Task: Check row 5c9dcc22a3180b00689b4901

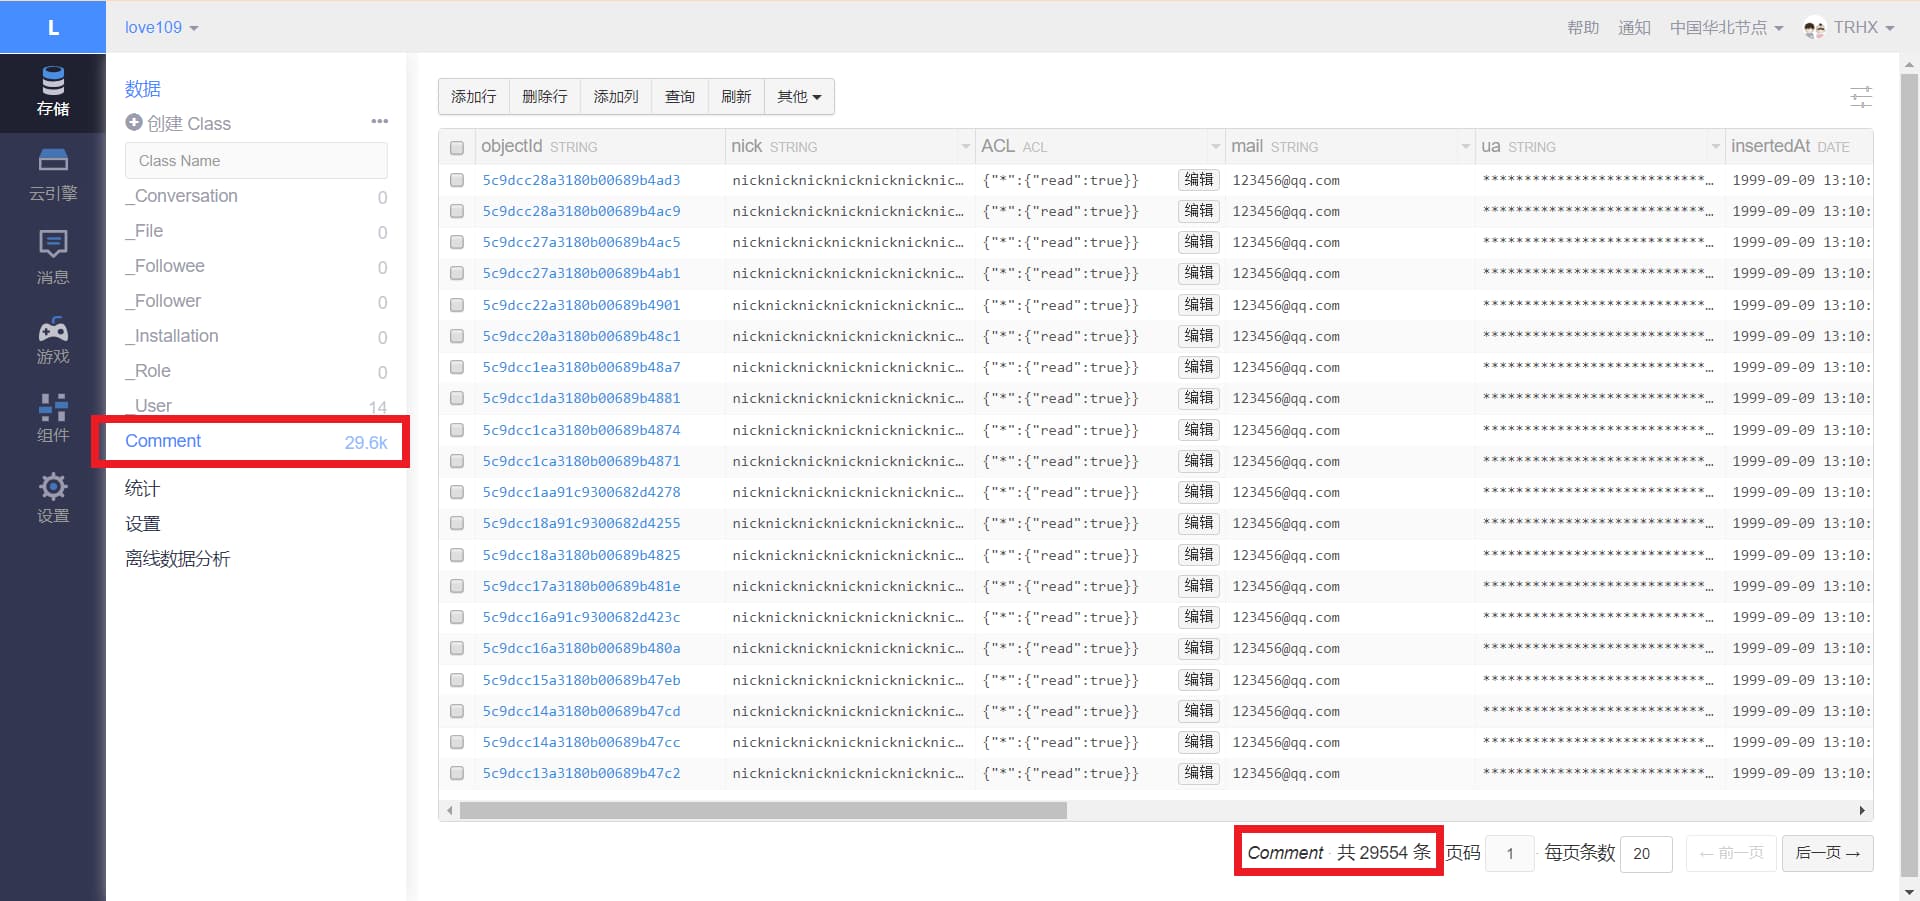Action: [457, 305]
